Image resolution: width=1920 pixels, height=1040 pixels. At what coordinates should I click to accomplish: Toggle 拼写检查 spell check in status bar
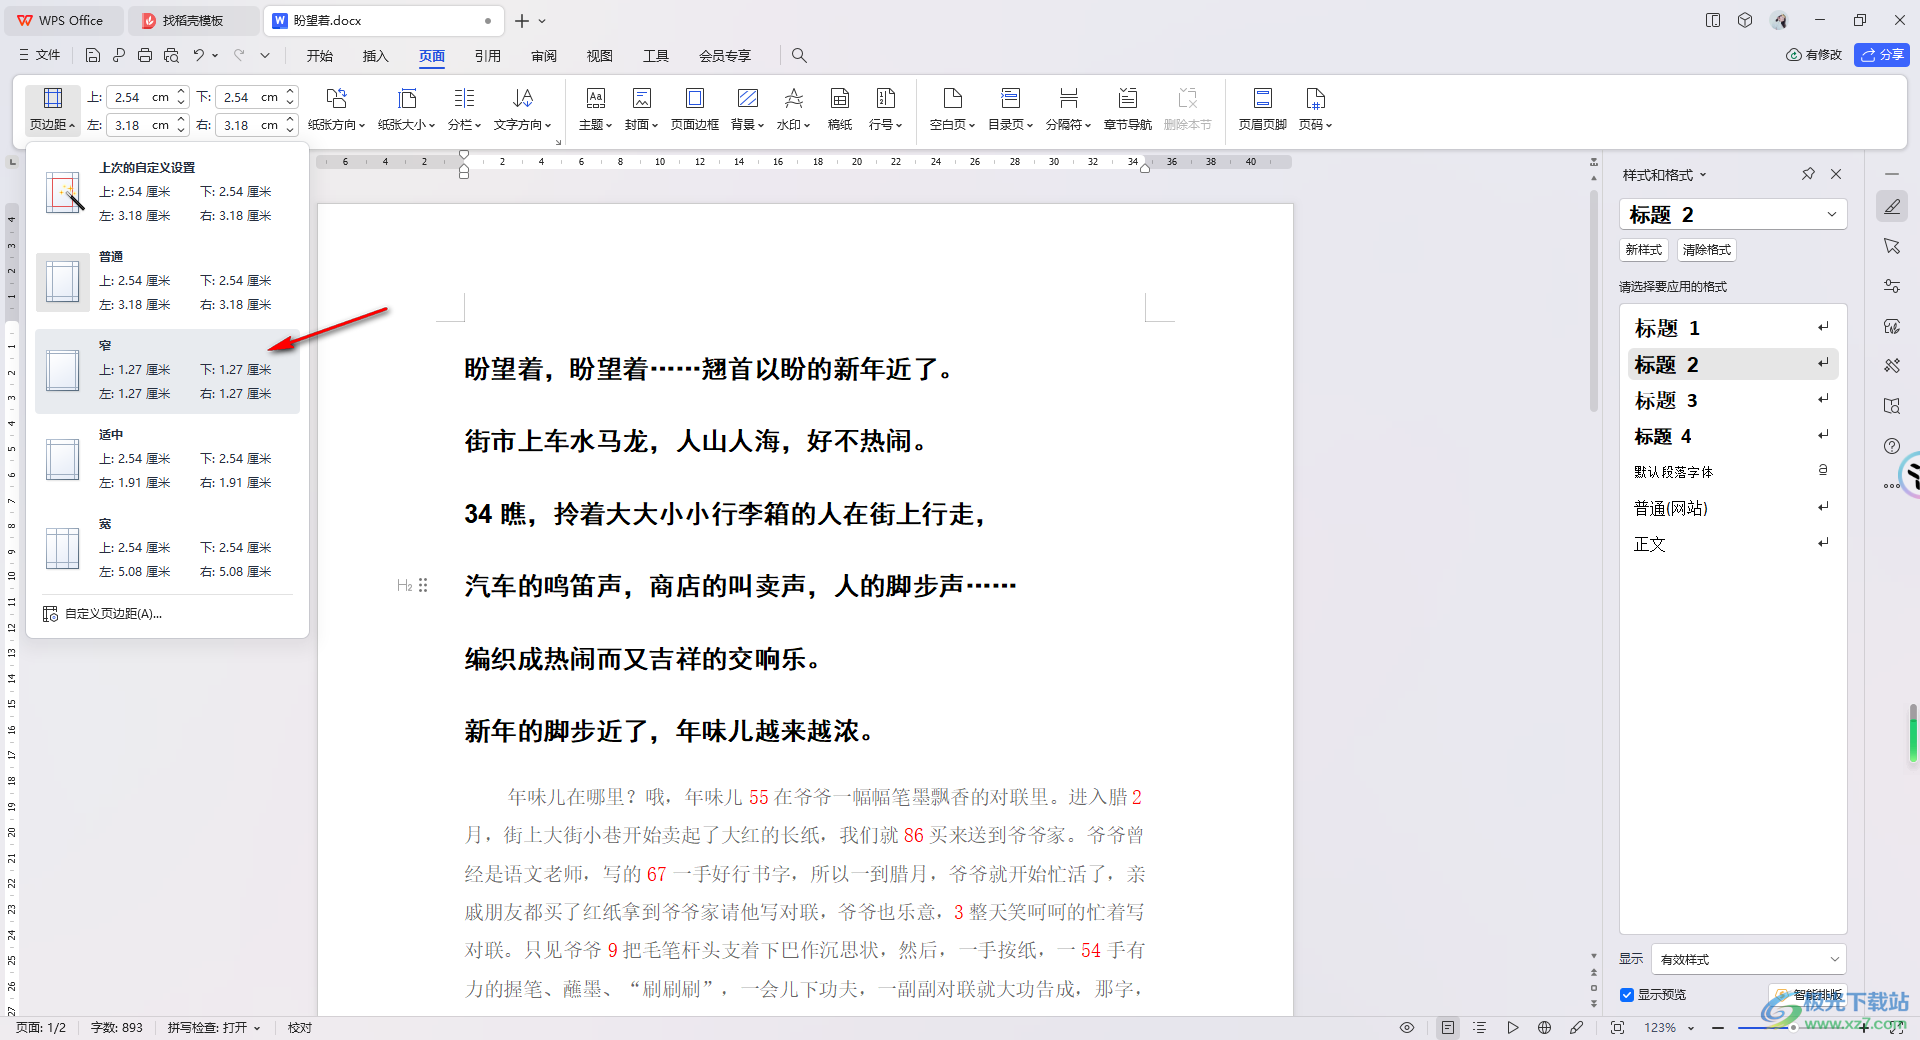click(213, 1028)
